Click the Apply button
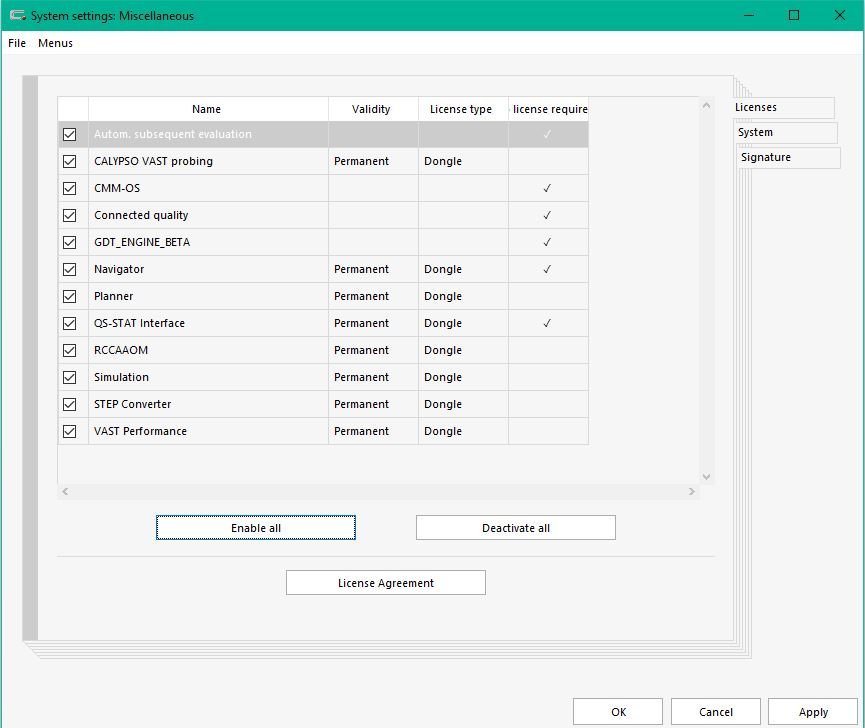The width and height of the screenshot is (865, 728). [x=812, y=711]
